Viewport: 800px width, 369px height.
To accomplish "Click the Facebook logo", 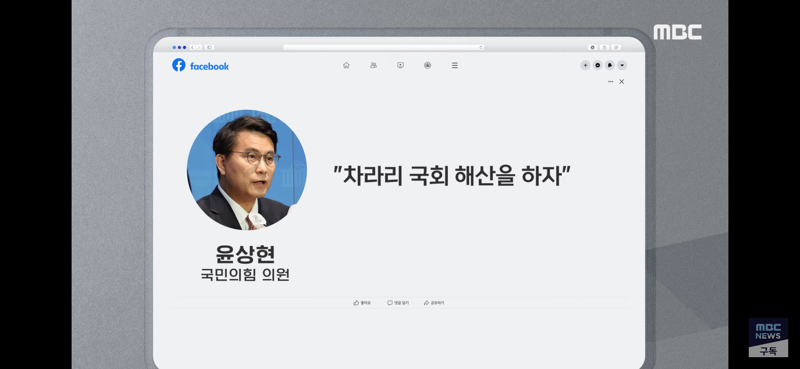I will pyautogui.click(x=201, y=65).
